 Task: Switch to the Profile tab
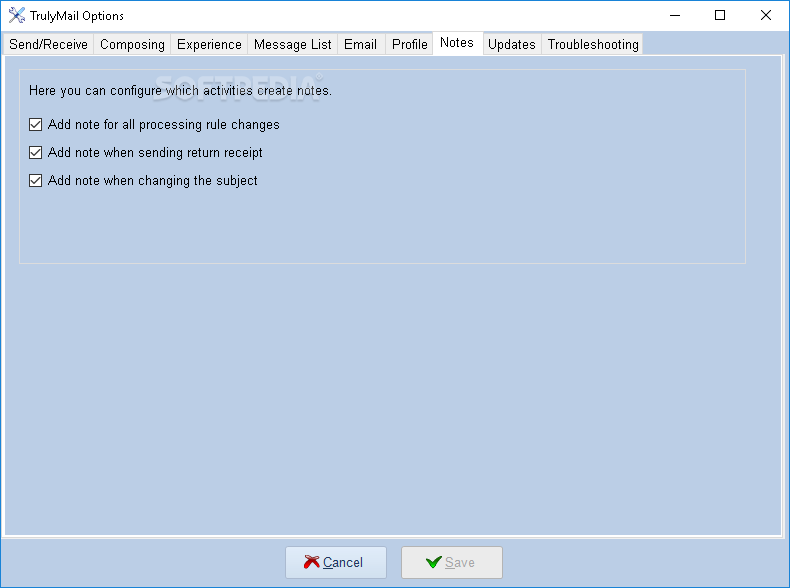(x=409, y=44)
